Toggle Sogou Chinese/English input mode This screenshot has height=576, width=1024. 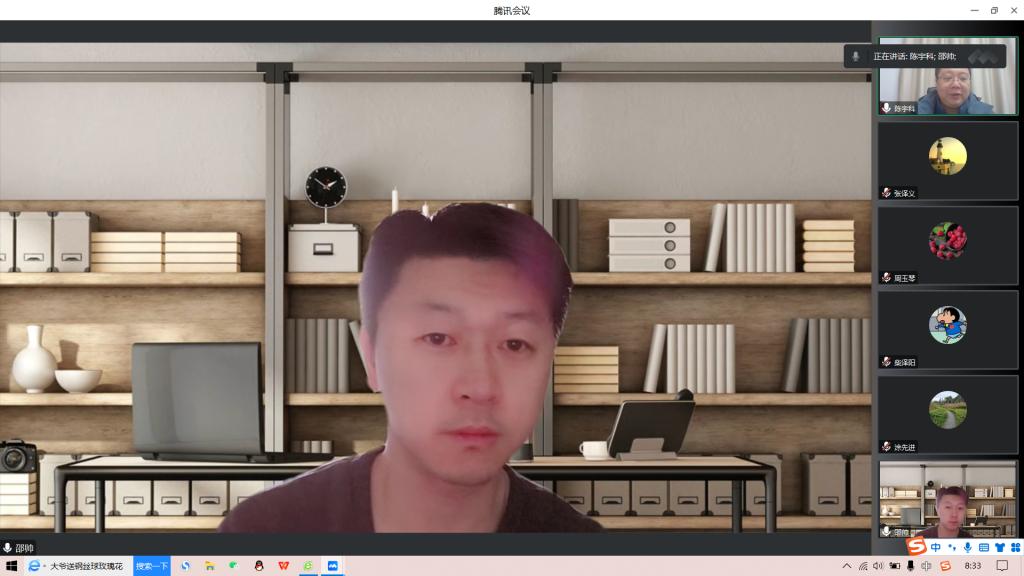(x=935, y=548)
